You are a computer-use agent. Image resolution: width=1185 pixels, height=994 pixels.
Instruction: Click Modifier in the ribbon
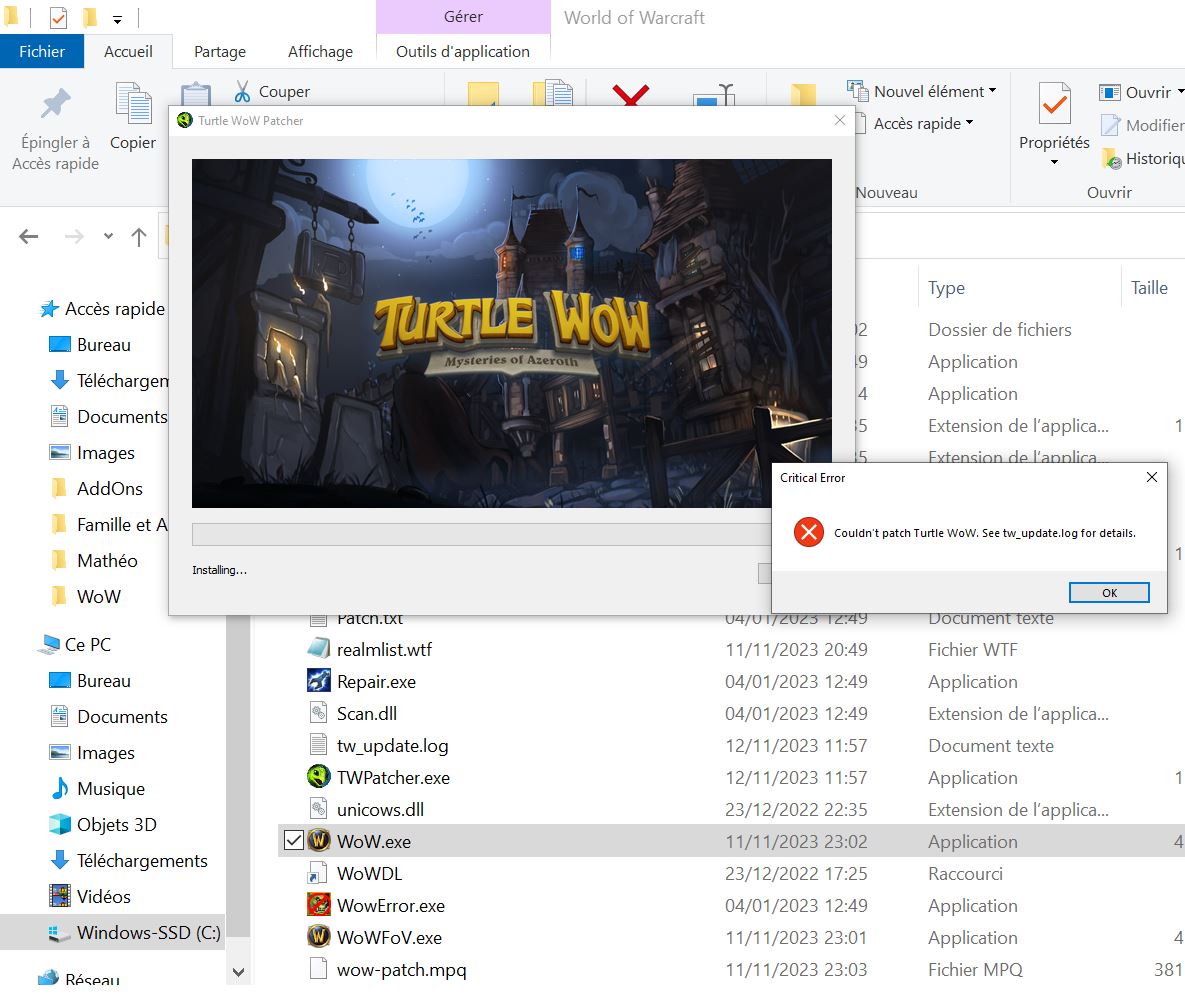1141,125
